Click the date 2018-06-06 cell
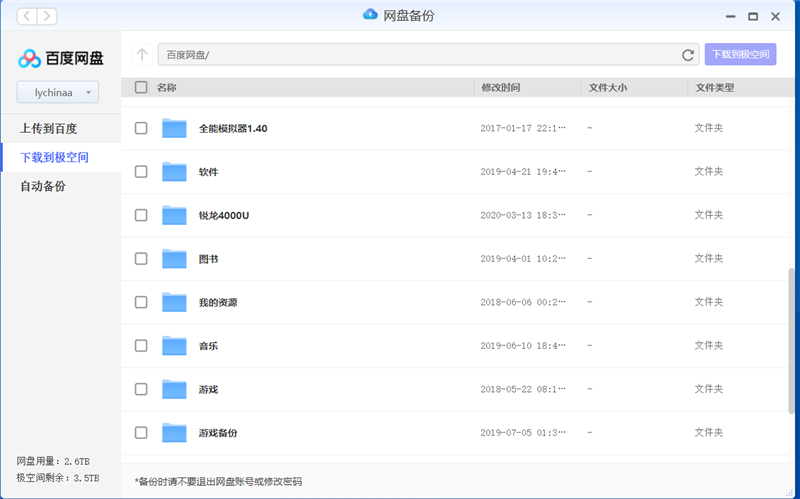 pyautogui.click(x=523, y=302)
